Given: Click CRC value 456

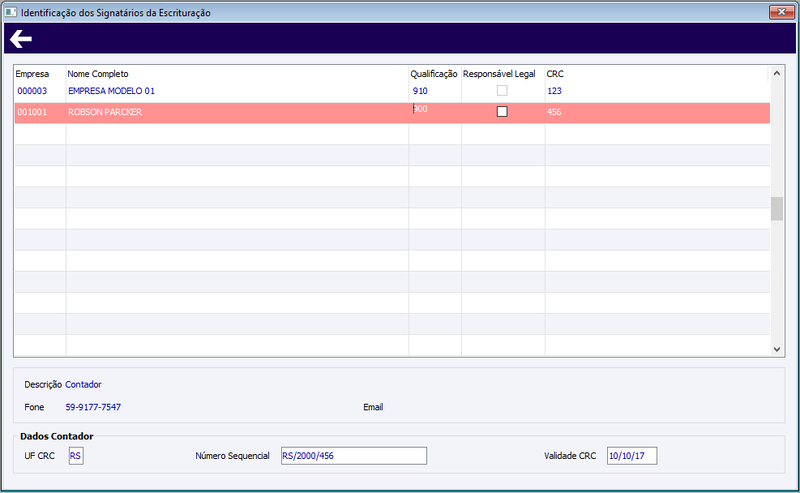Looking at the screenshot, I should point(554,112).
